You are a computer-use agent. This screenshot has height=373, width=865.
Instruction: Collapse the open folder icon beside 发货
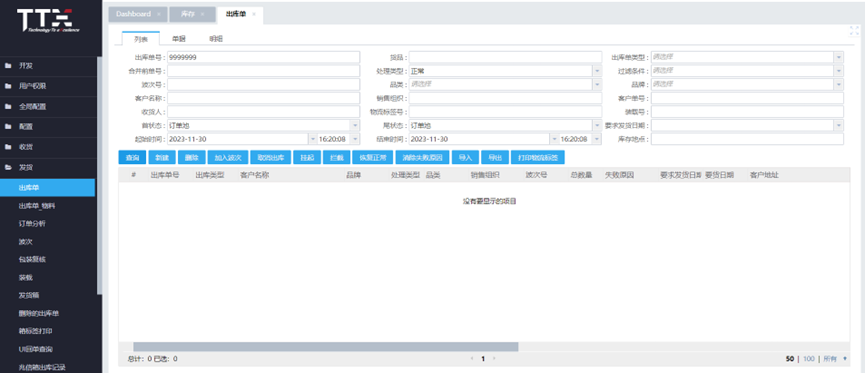point(8,167)
